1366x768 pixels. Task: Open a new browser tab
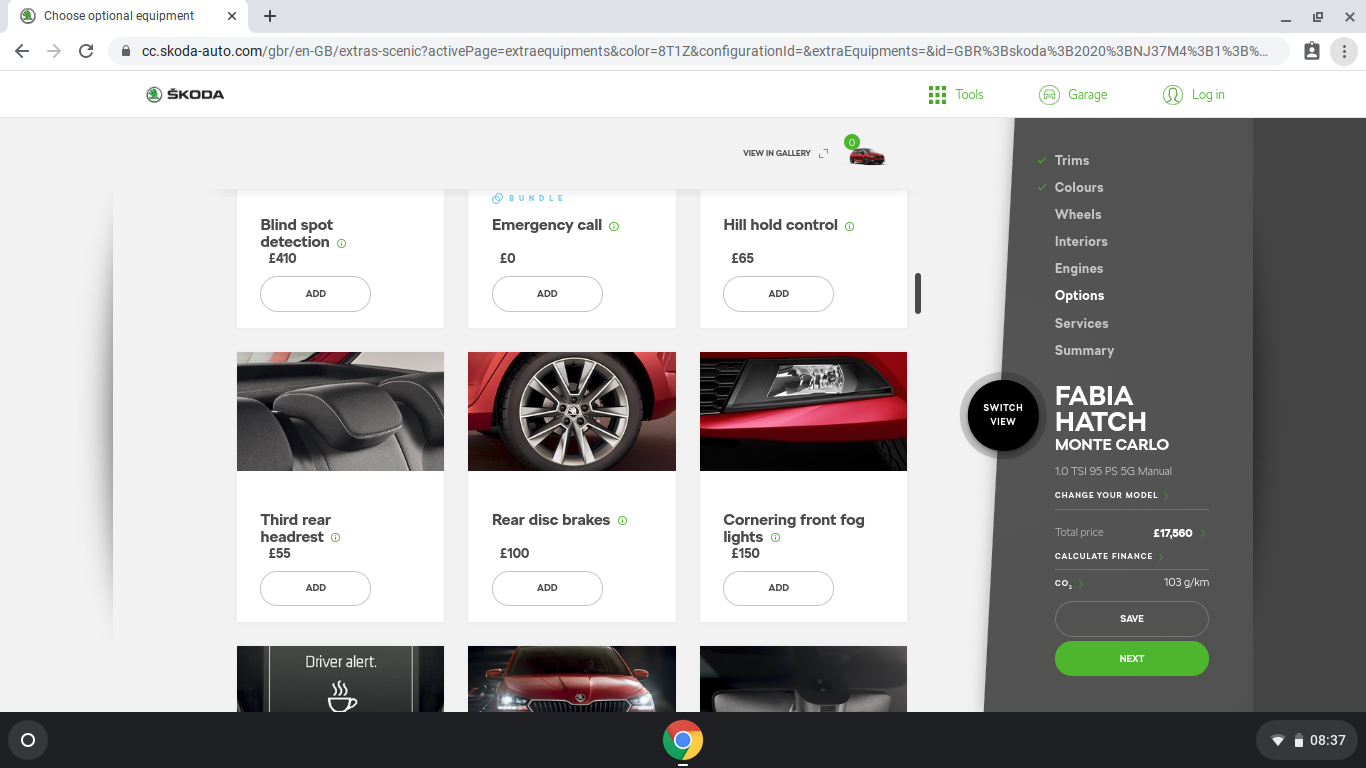pyautogui.click(x=270, y=16)
